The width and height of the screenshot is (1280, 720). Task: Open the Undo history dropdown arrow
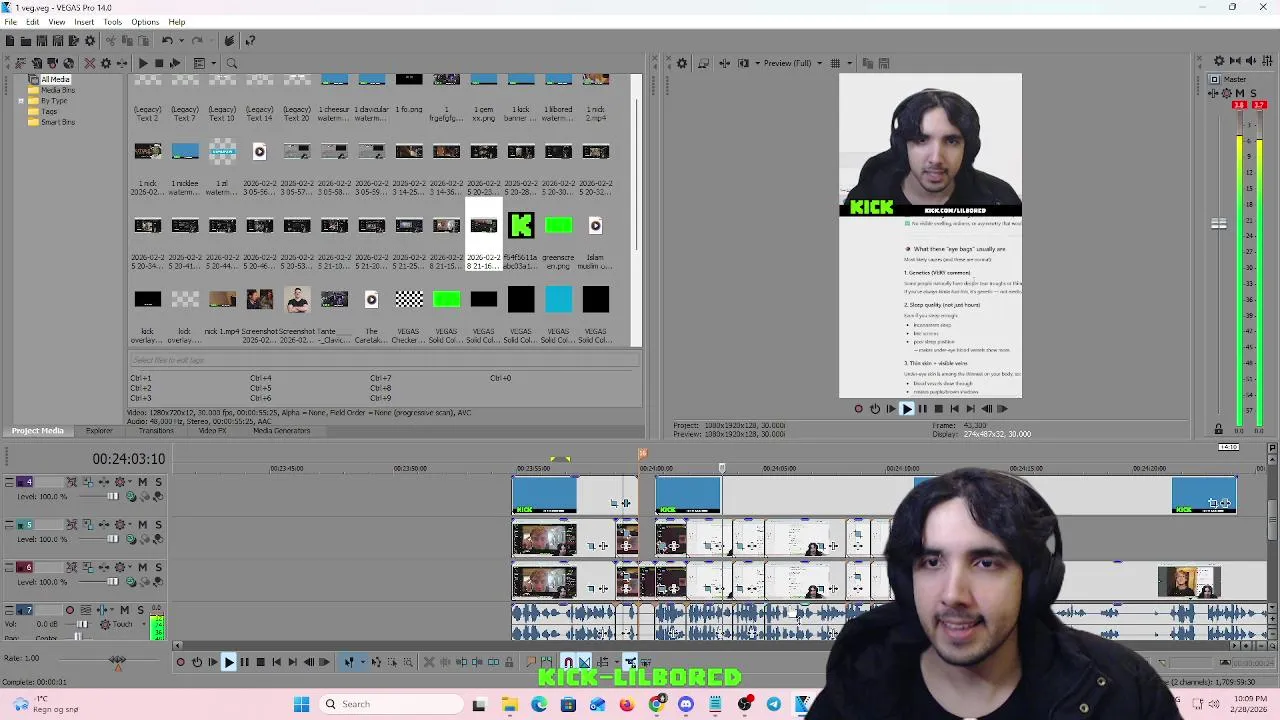click(x=182, y=41)
